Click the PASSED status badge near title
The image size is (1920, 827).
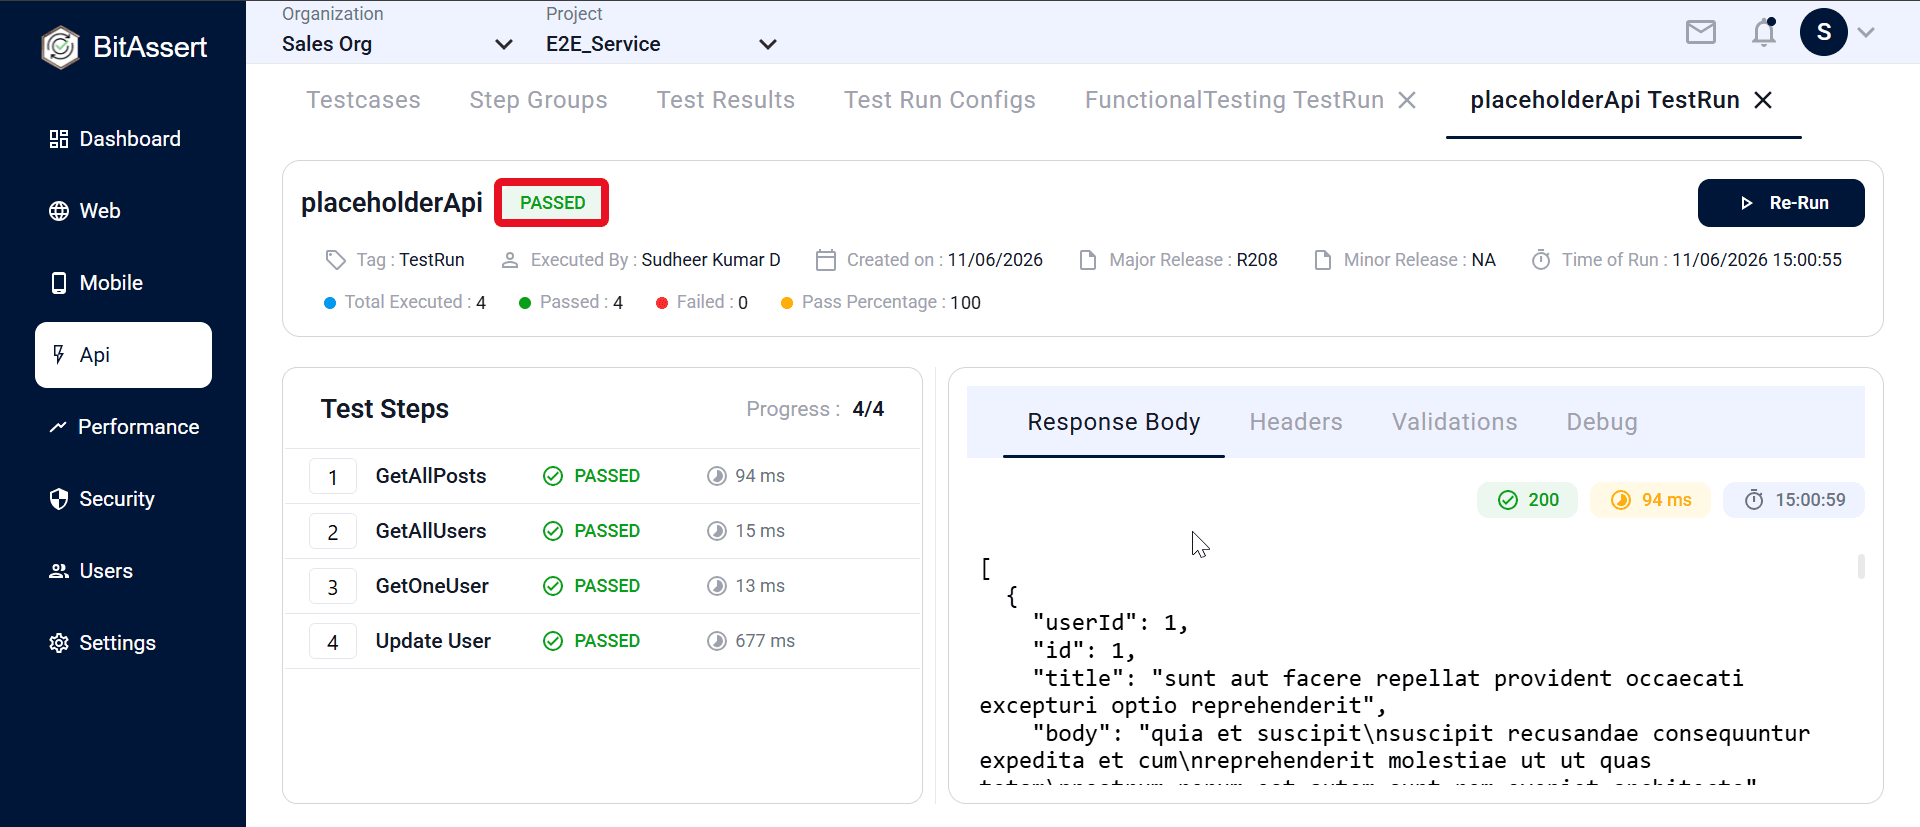click(552, 203)
